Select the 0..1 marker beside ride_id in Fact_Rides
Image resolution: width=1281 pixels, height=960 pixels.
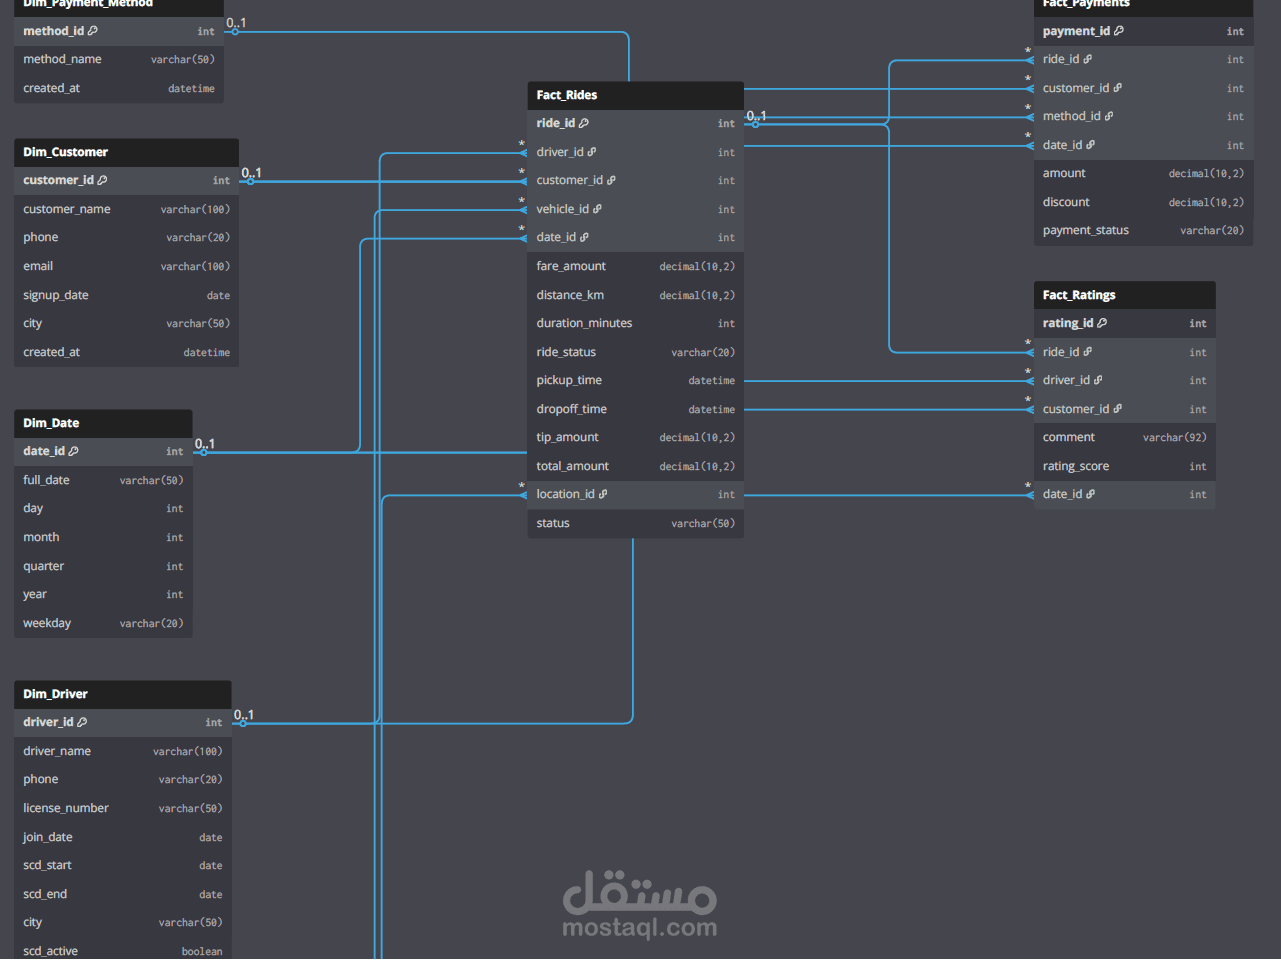756,116
